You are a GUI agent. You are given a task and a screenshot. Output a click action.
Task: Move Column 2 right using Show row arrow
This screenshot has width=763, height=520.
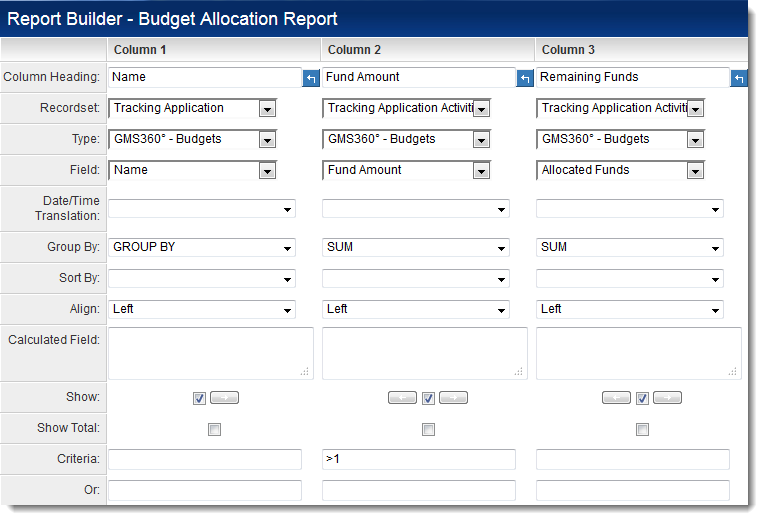pos(453,398)
